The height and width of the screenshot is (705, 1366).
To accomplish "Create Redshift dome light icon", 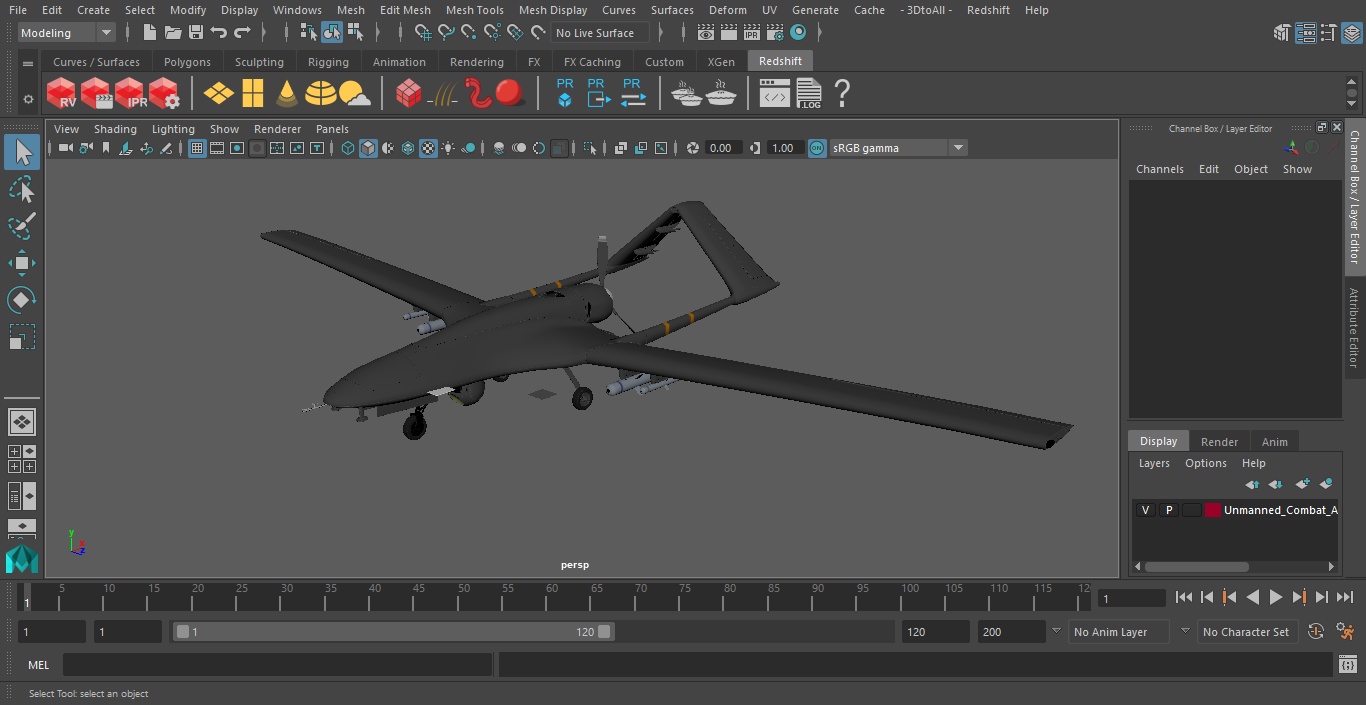I will [321, 94].
